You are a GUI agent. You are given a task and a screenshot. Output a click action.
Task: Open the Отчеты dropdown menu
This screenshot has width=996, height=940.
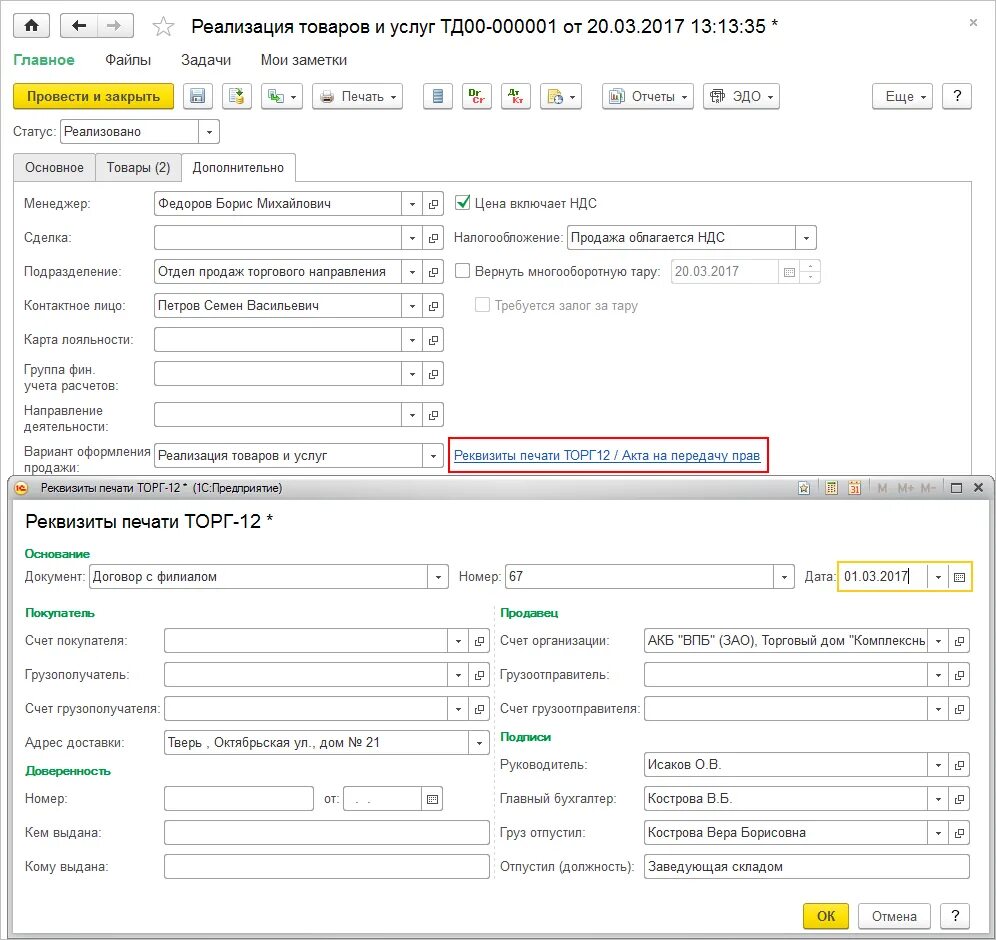pos(647,97)
